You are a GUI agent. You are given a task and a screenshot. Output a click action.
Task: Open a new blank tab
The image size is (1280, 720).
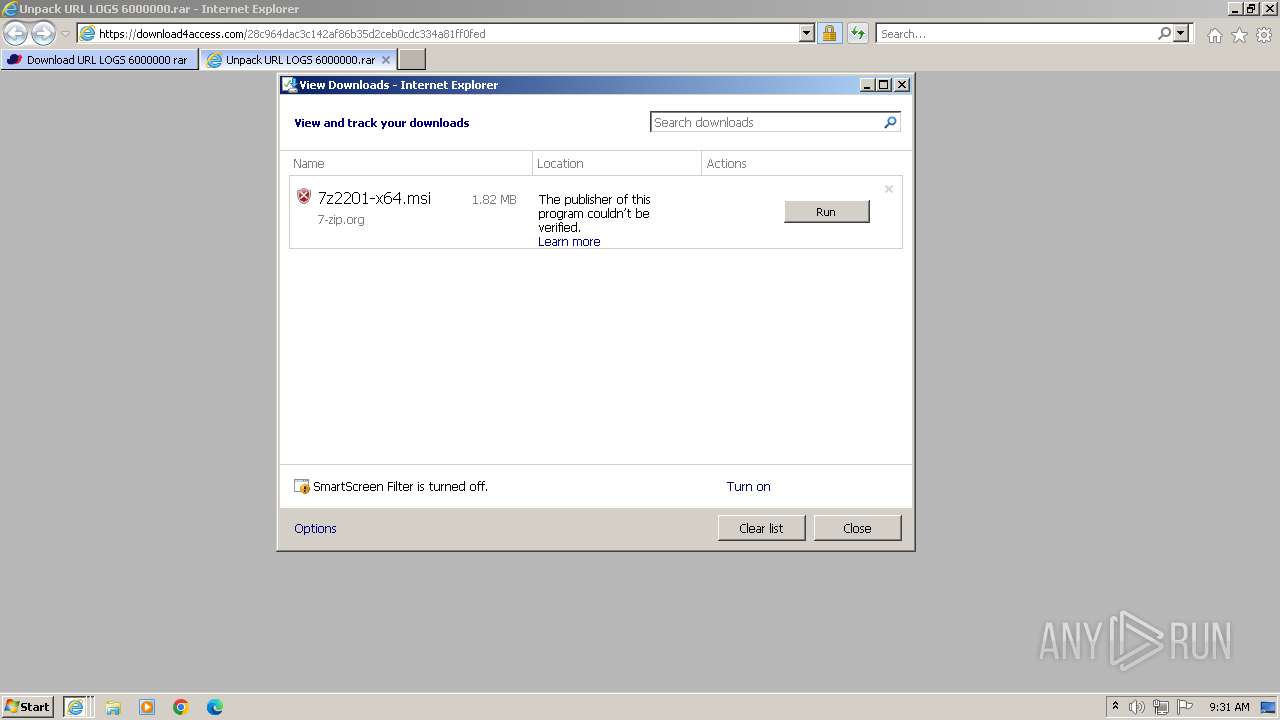(412, 59)
